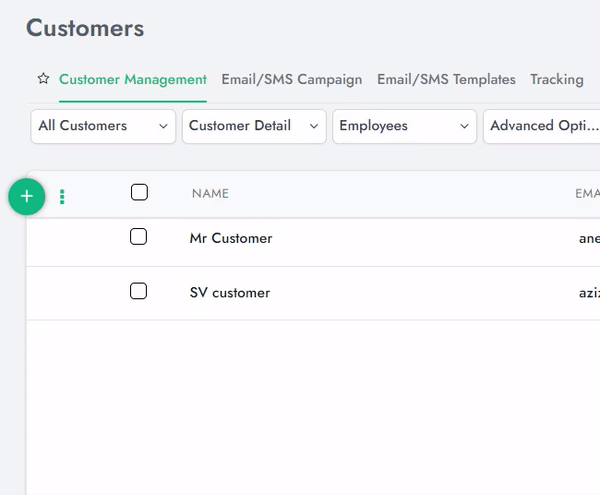Switch to the Customer Management tab

coord(132,79)
